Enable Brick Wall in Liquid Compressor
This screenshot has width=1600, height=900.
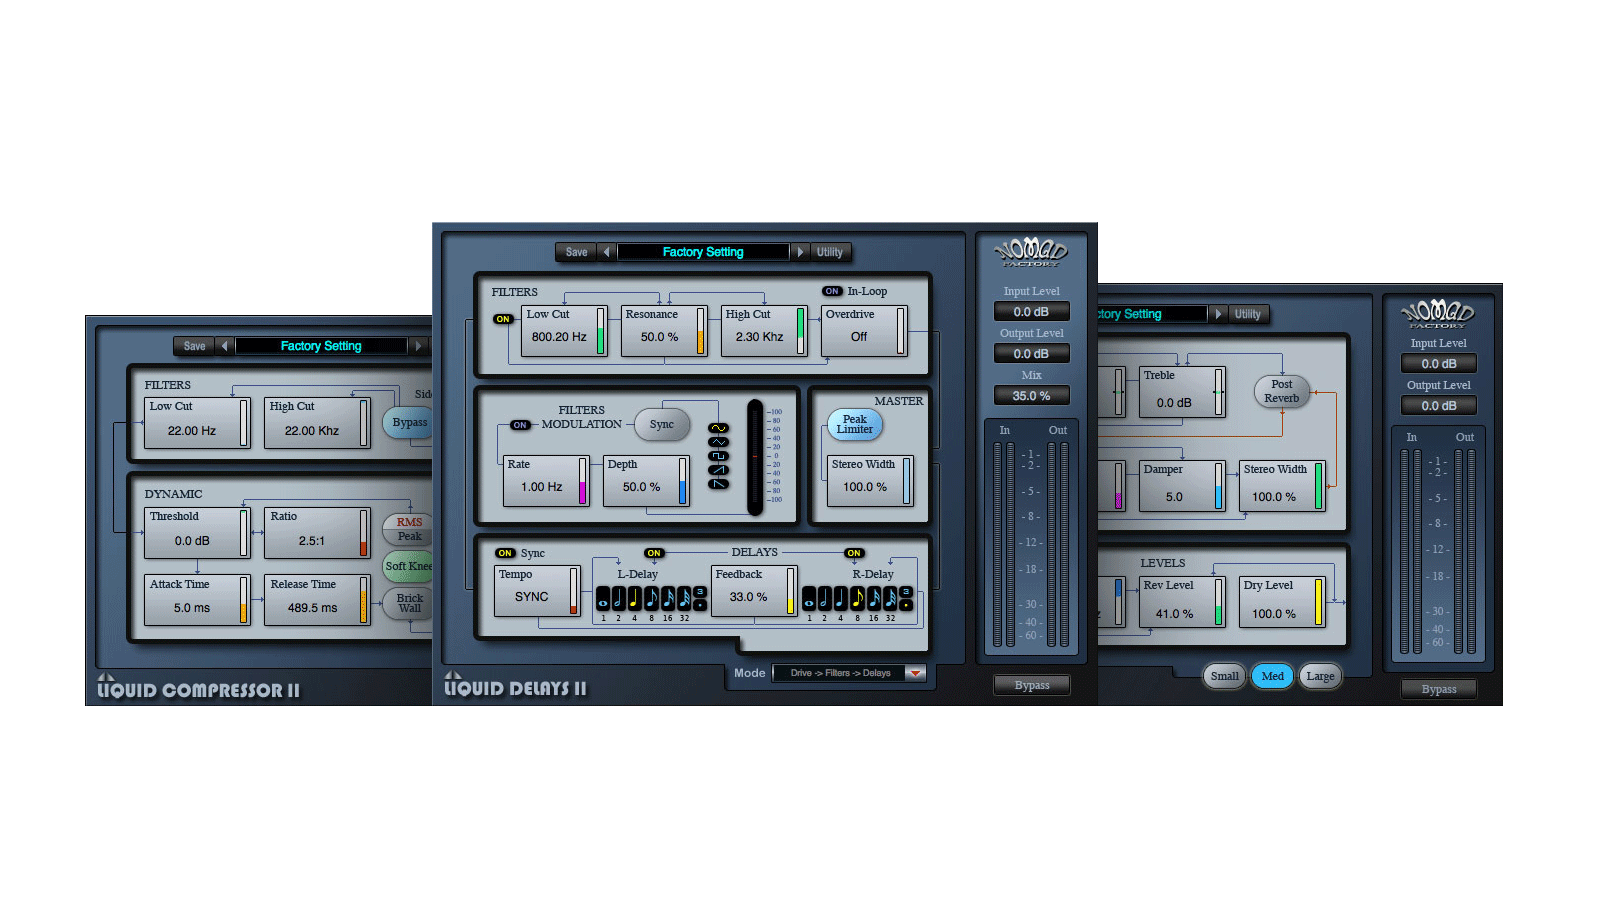[x=409, y=603]
